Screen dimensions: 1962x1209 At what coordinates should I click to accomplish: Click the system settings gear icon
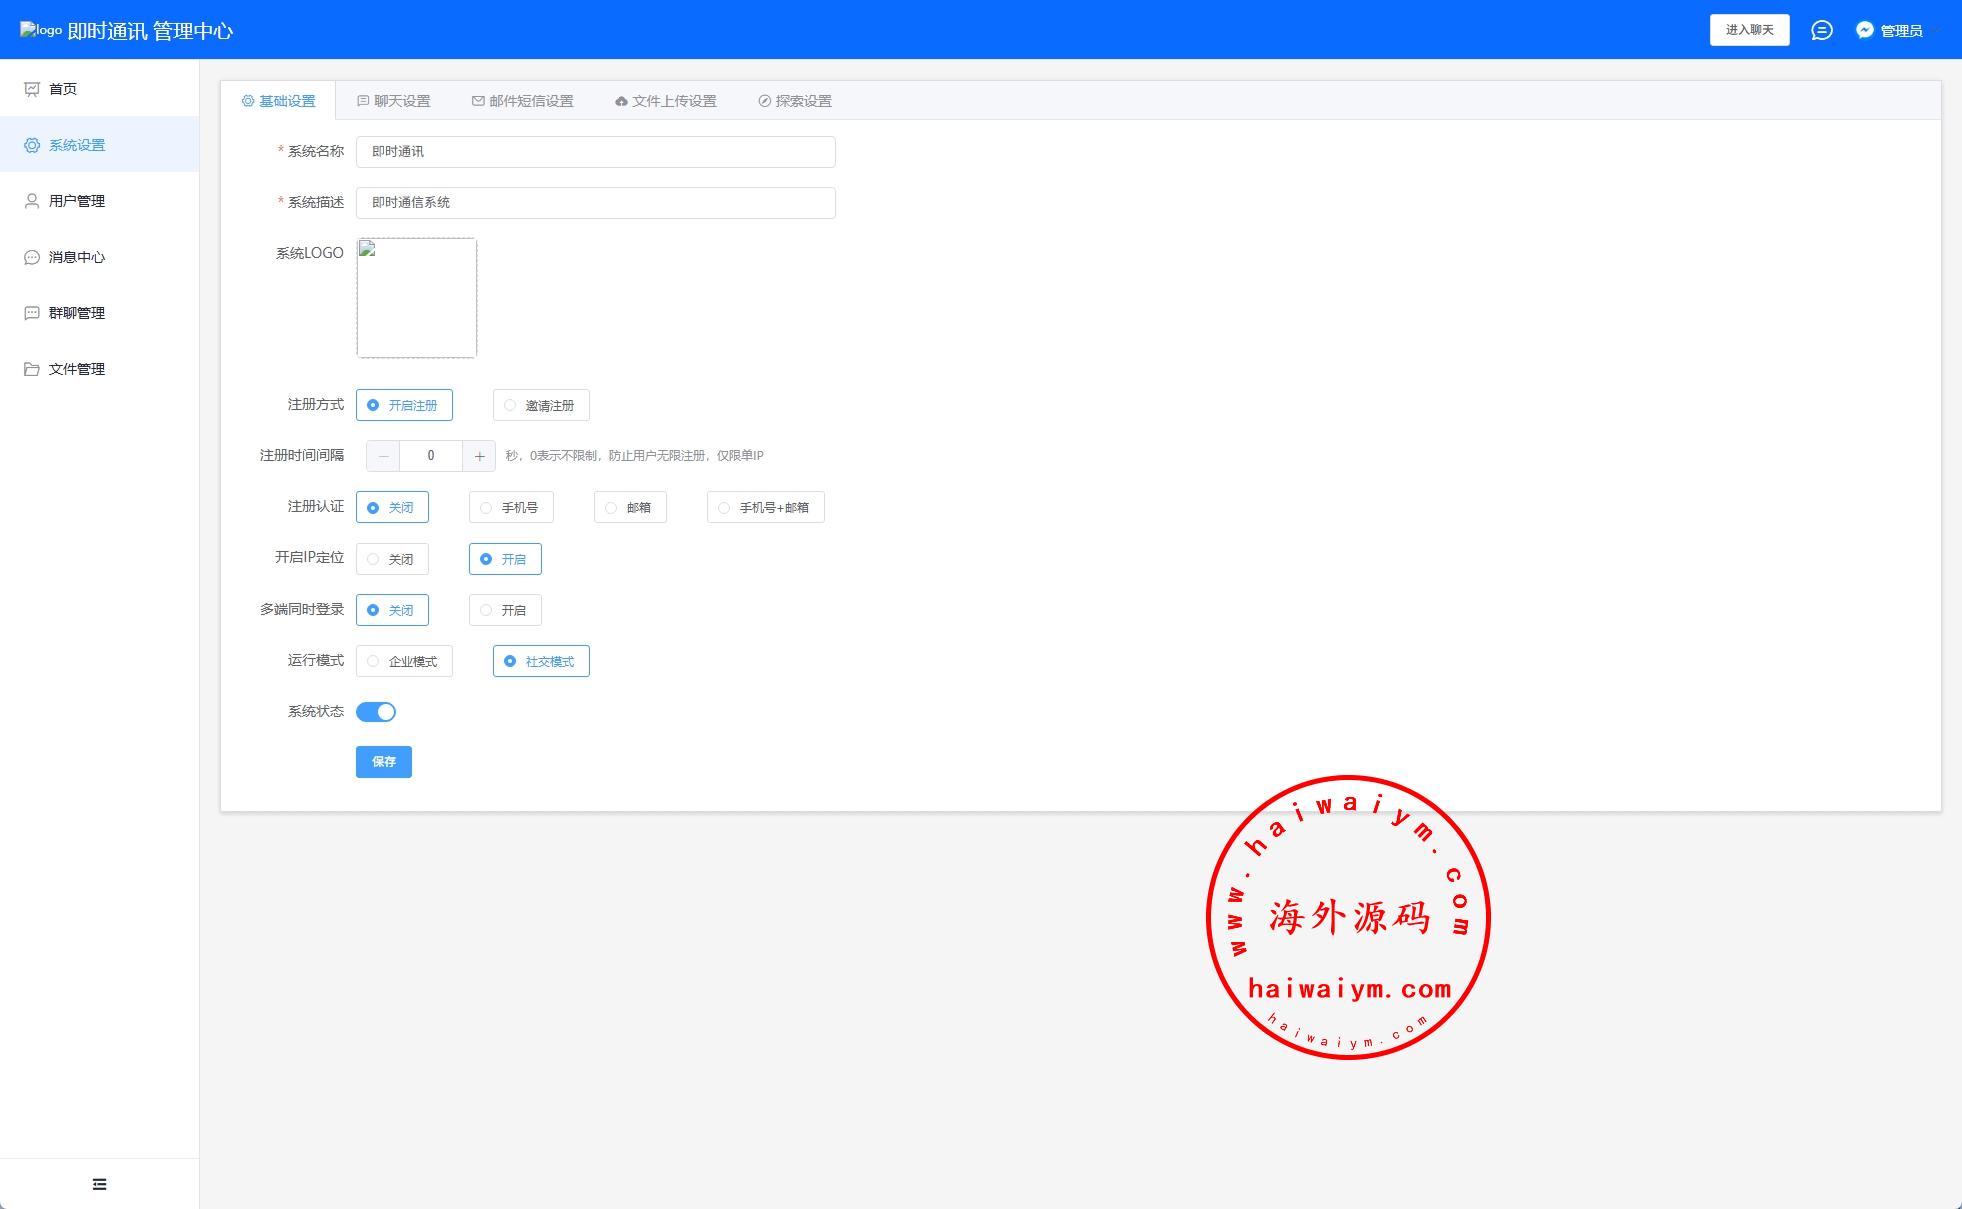(x=32, y=145)
